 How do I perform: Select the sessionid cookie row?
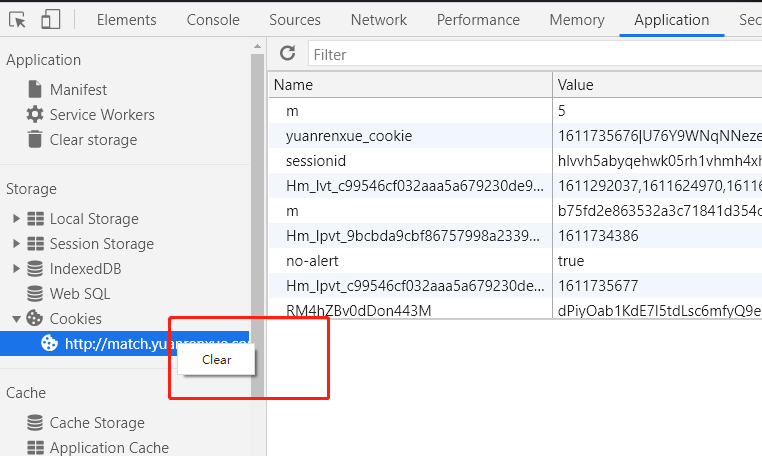(515, 161)
